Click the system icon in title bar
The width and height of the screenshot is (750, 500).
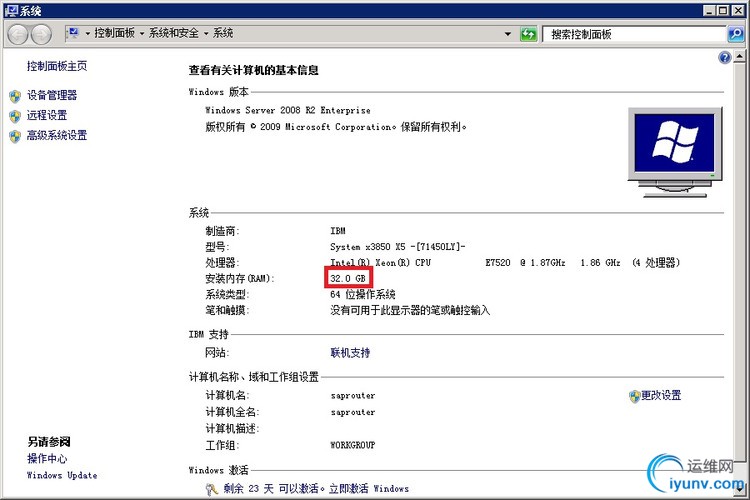[11, 10]
